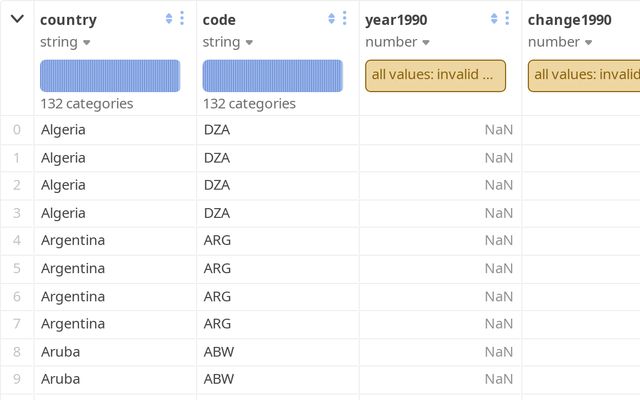This screenshot has width=640, height=400.
Task: Sort the country column
Action: click(x=169, y=18)
